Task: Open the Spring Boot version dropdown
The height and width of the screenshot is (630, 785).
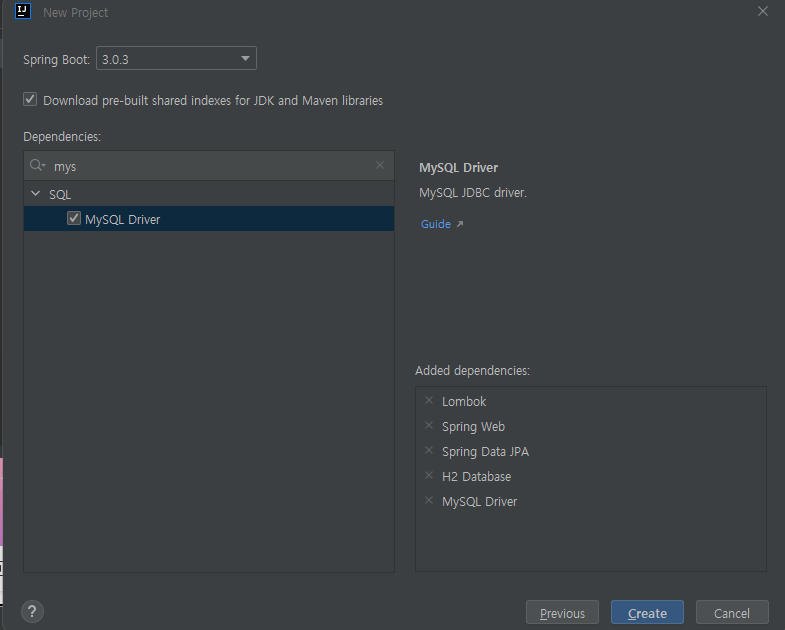Action: click(176, 59)
